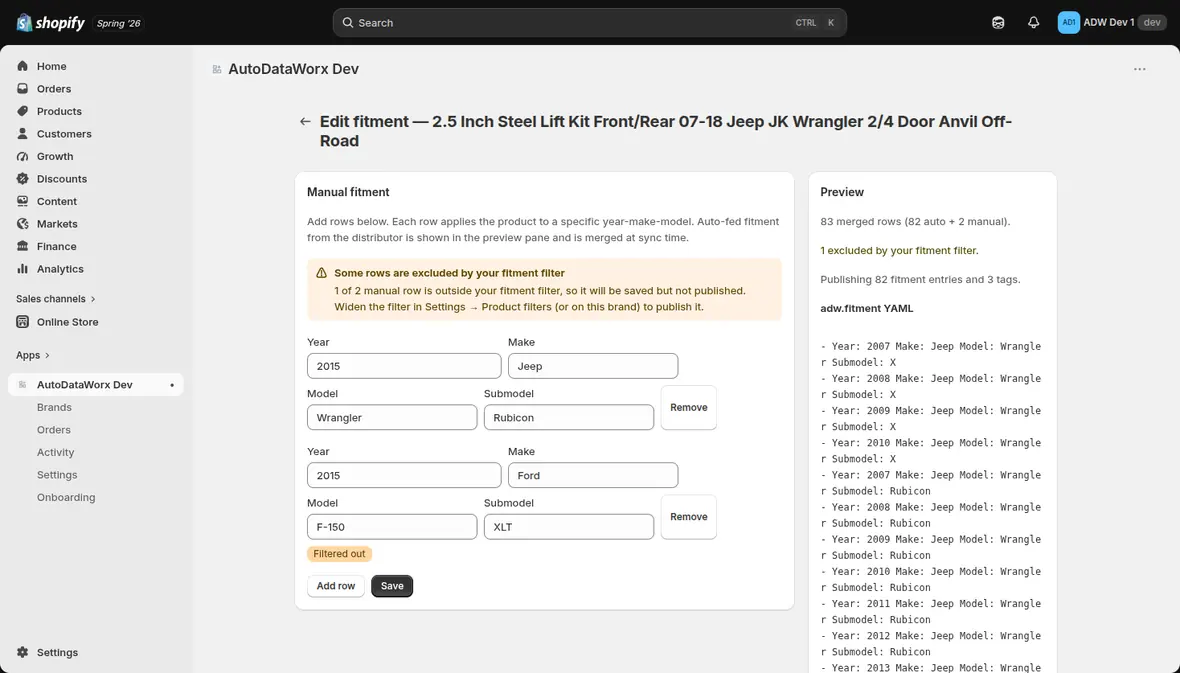
Task: Click the Submodel field containing Rubicon
Action: point(569,418)
